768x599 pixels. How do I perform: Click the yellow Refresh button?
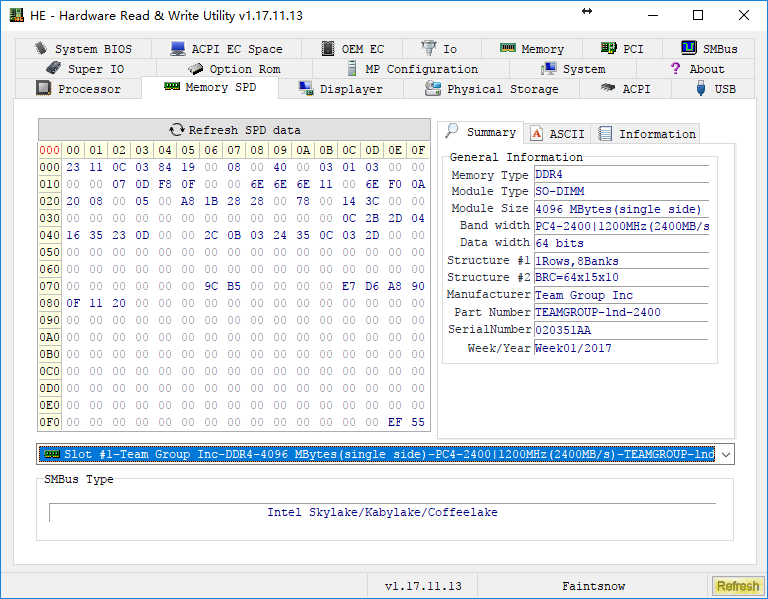pos(738,586)
